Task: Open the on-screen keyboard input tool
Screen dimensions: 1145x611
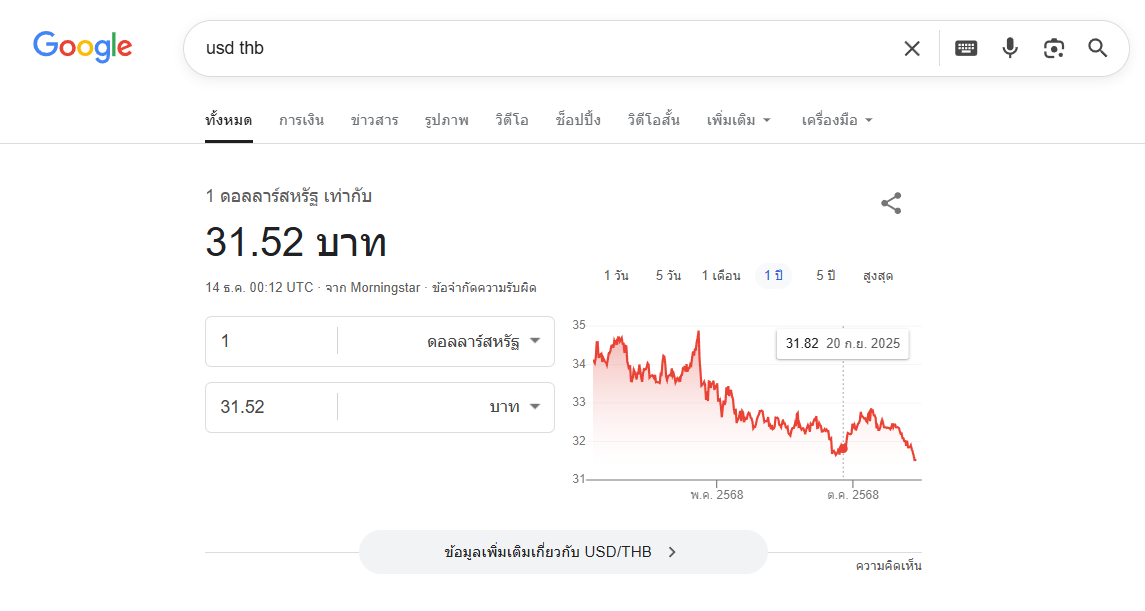Action: pos(965,48)
